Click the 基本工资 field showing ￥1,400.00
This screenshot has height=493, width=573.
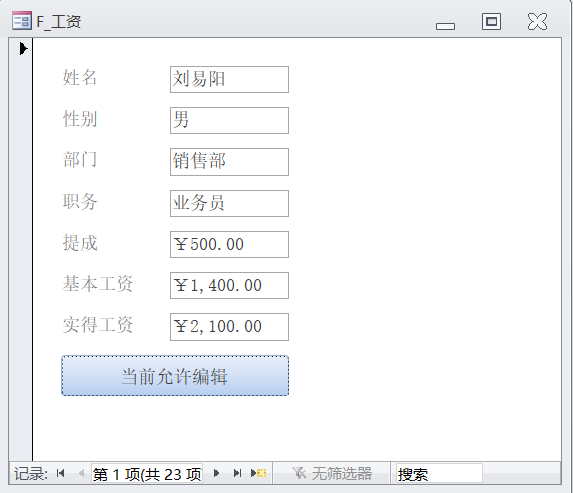pyautogui.click(x=229, y=285)
